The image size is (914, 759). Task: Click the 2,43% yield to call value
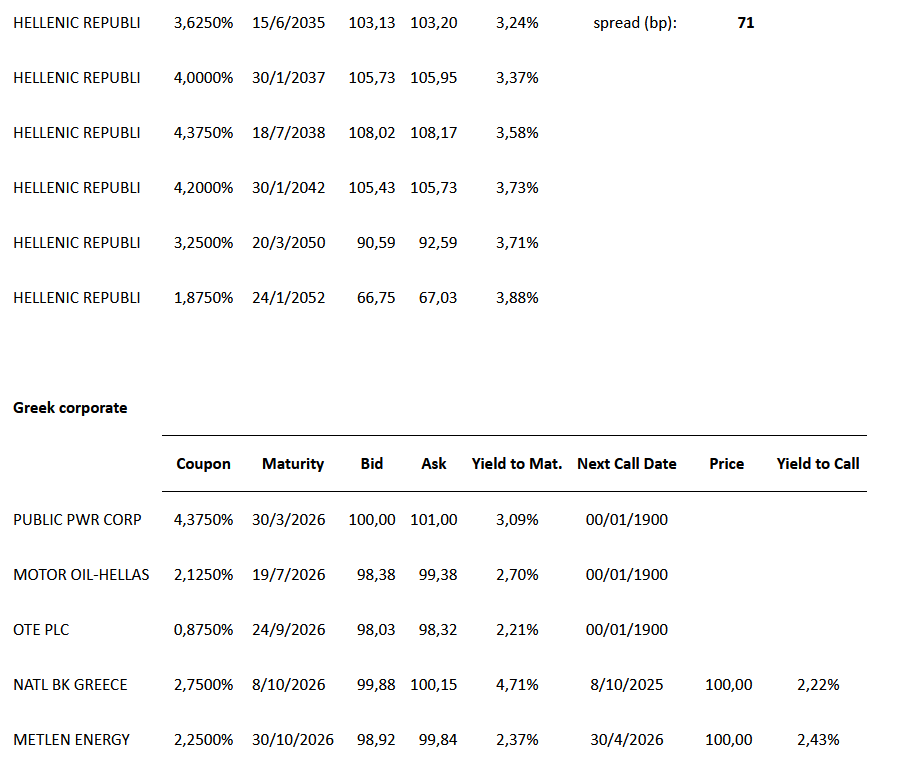click(818, 740)
